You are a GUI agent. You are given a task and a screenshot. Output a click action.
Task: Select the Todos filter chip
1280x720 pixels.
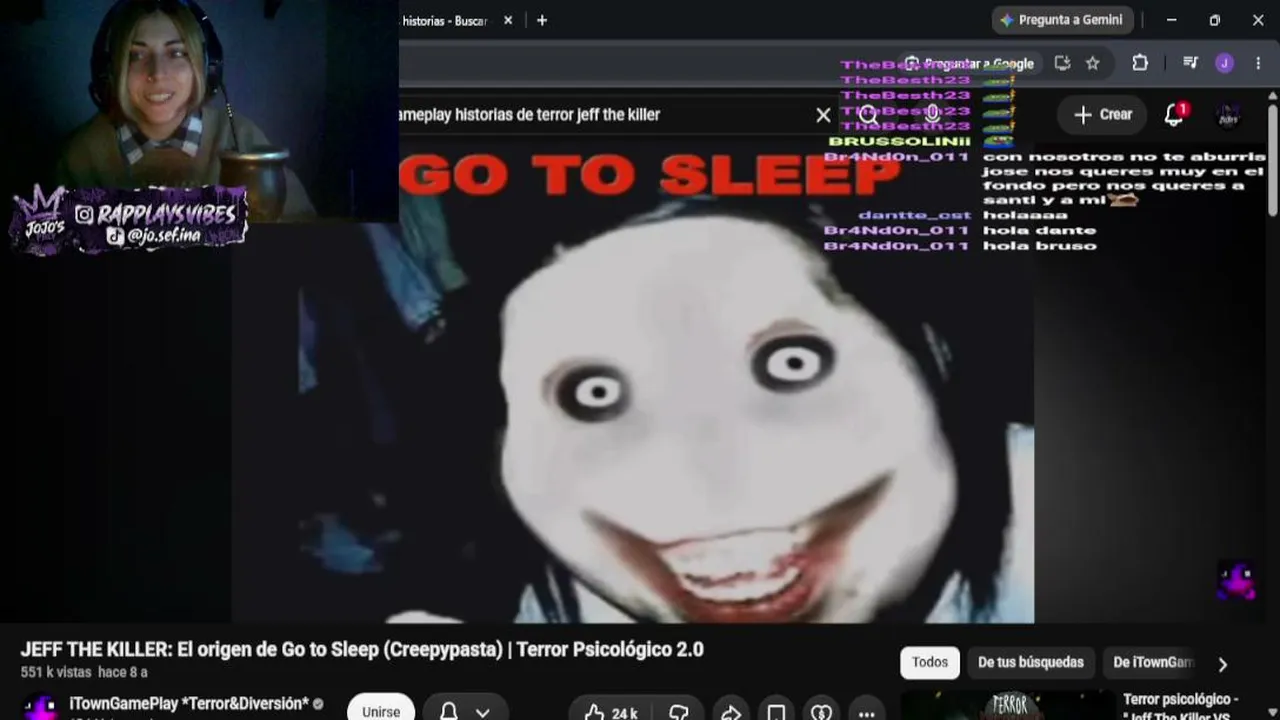coord(930,662)
